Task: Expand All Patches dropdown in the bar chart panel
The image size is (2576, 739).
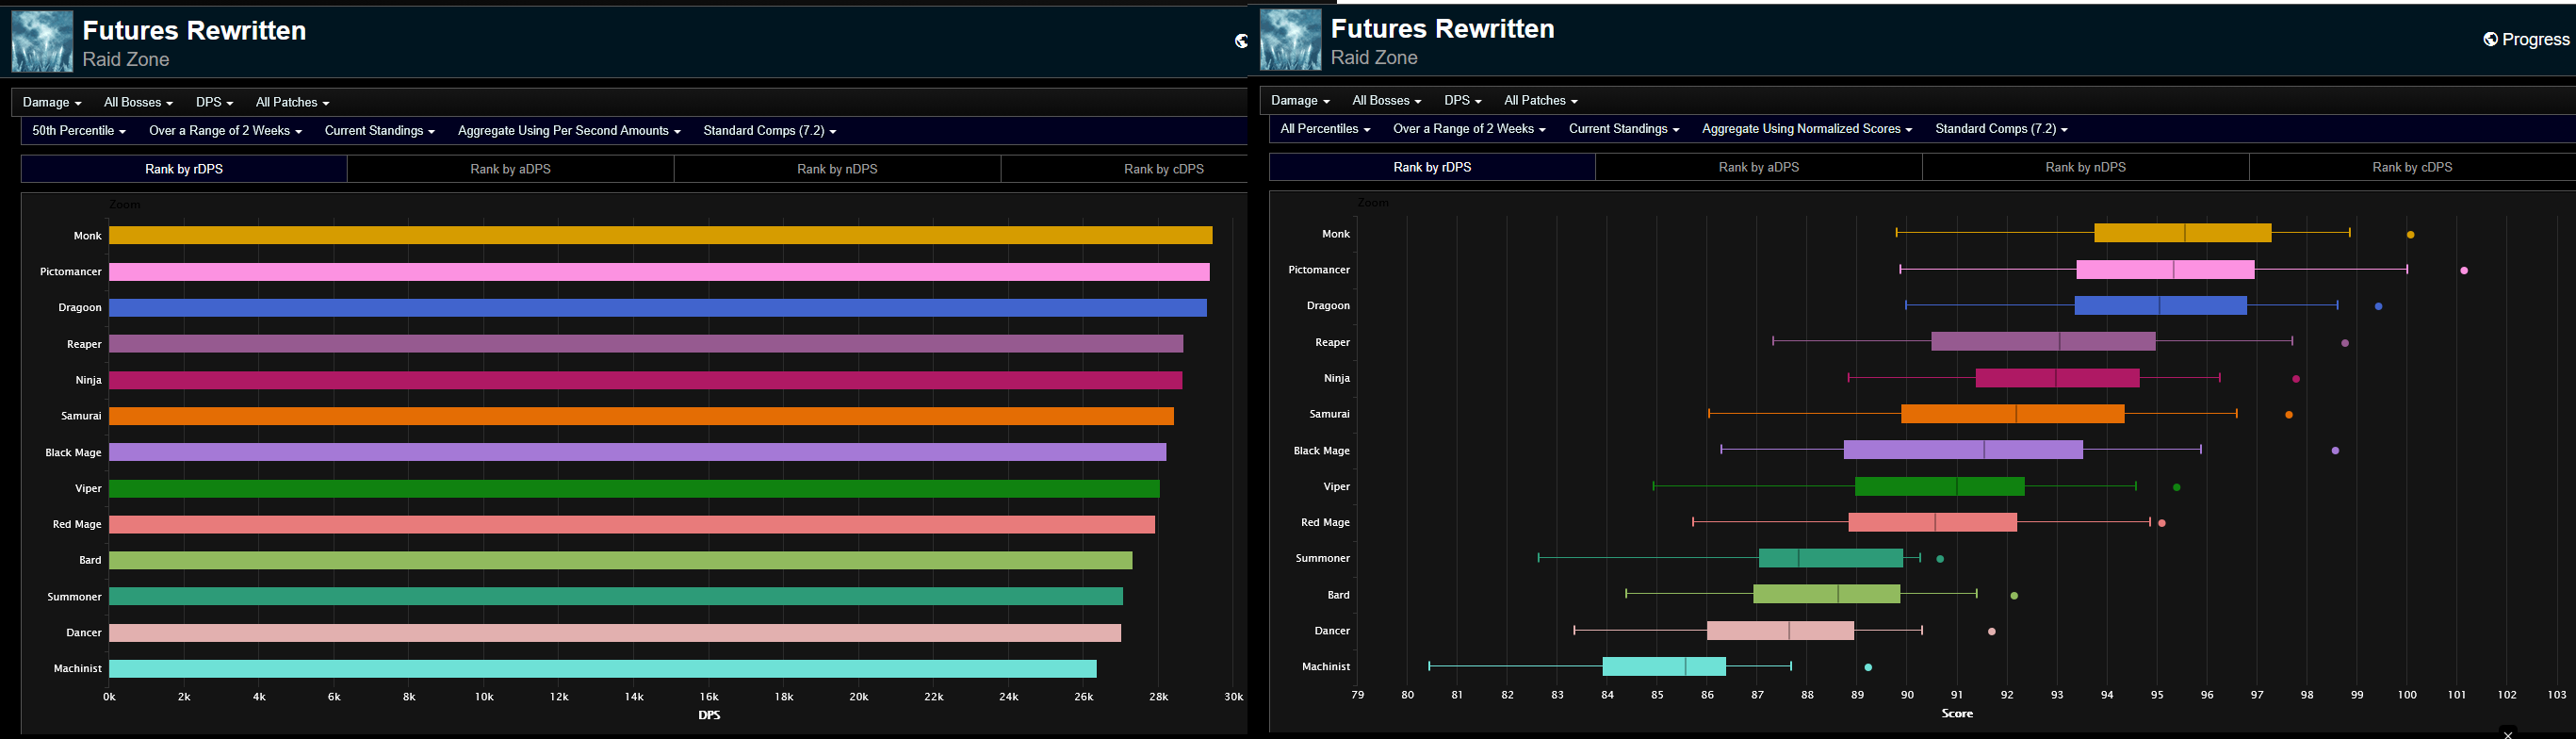Action: pos(292,102)
